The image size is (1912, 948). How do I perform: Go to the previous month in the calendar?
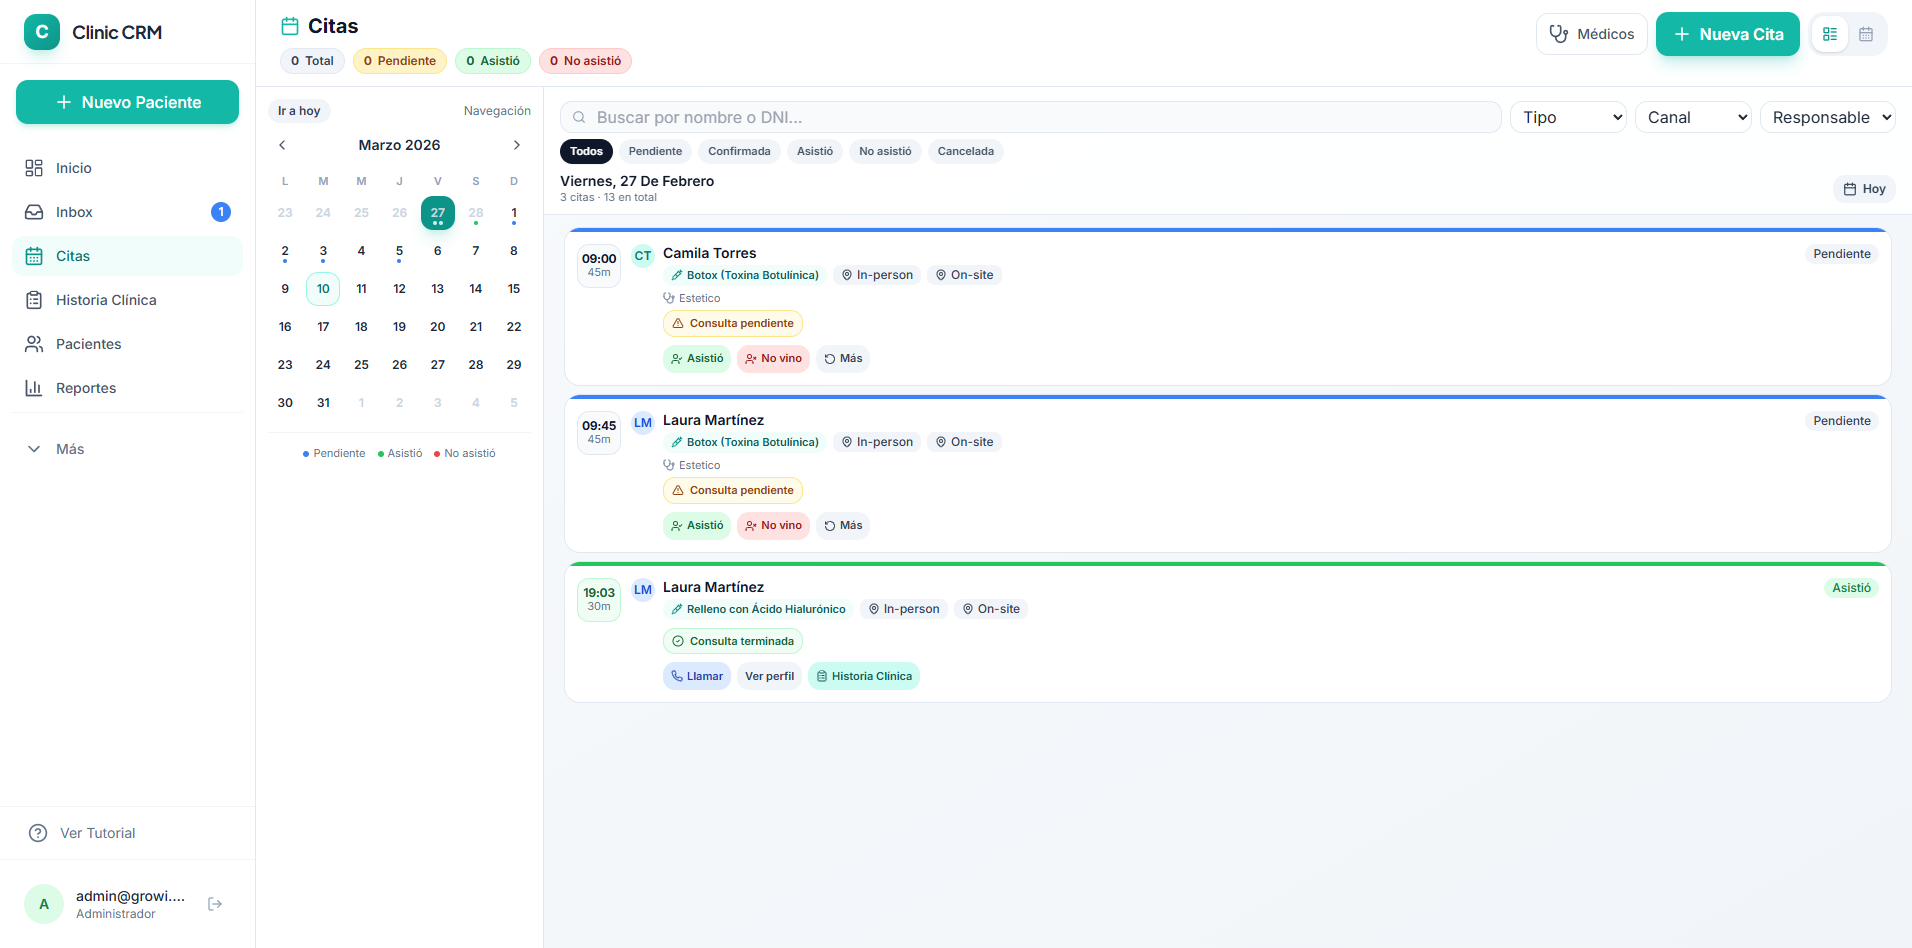pyautogui.click(x=282, y=145)
